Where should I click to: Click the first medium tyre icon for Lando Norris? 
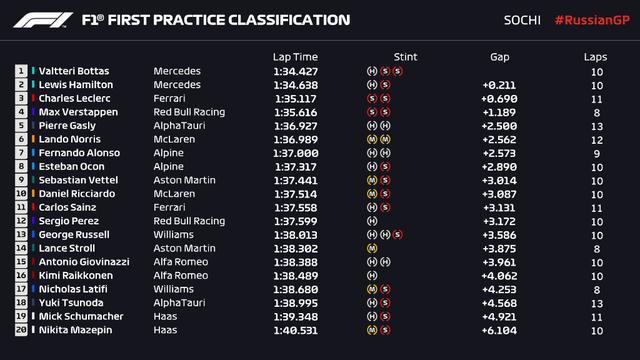[372, 139]
